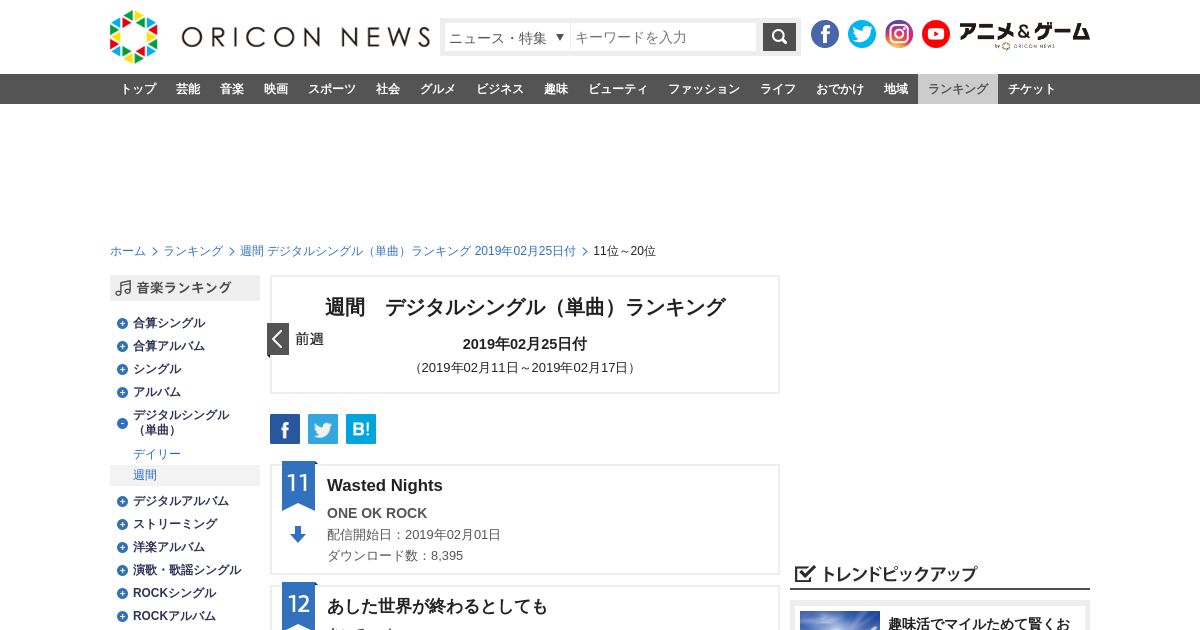The image size is (1200, 630).
Task: Open Wasted Nights song title
Action: pyautogui.click(x=385, y=485)
